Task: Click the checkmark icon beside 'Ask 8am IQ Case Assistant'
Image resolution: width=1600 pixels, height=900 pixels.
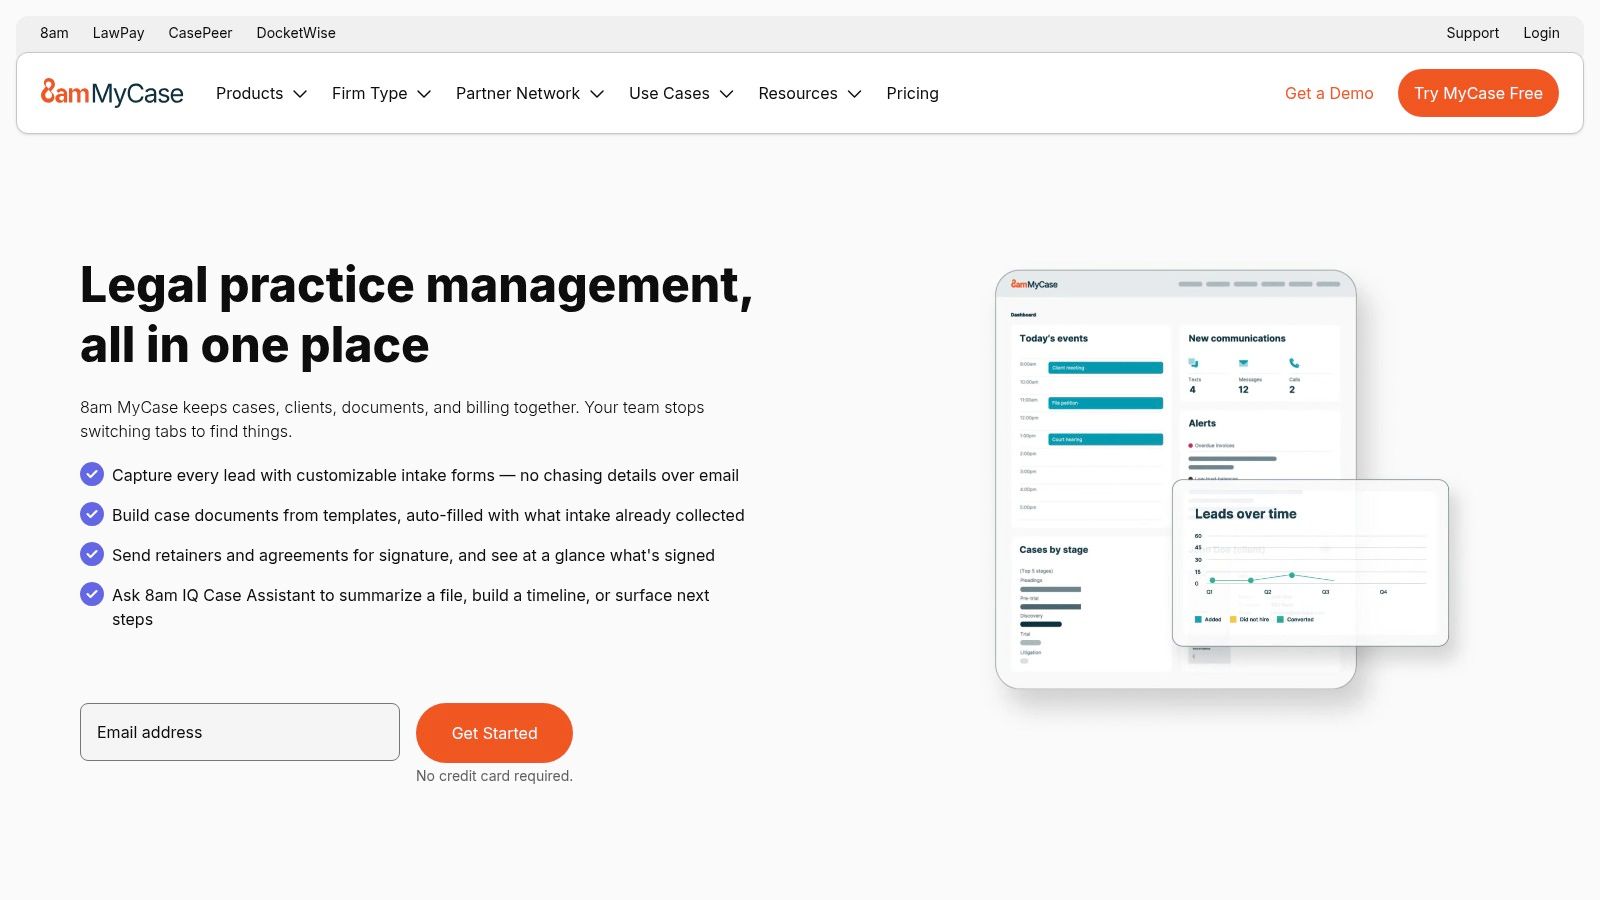Action: pos(92,594)
